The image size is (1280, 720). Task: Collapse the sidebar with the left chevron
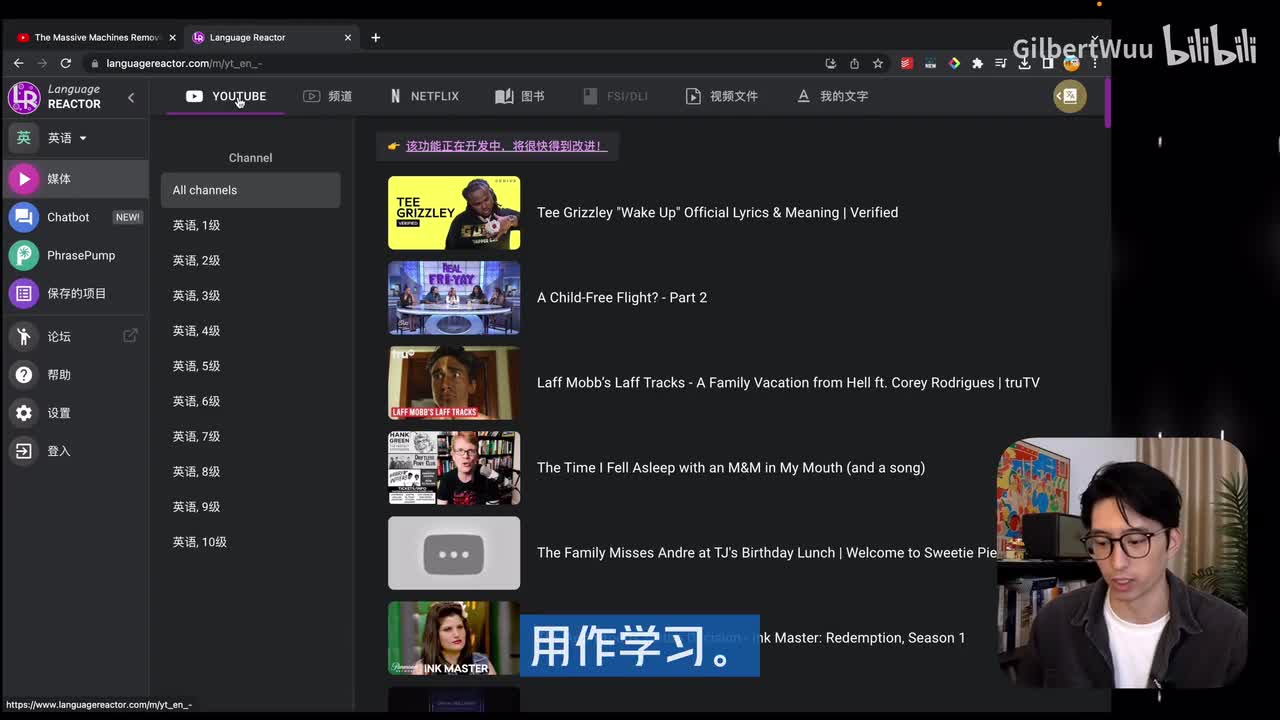coord(131,97)
